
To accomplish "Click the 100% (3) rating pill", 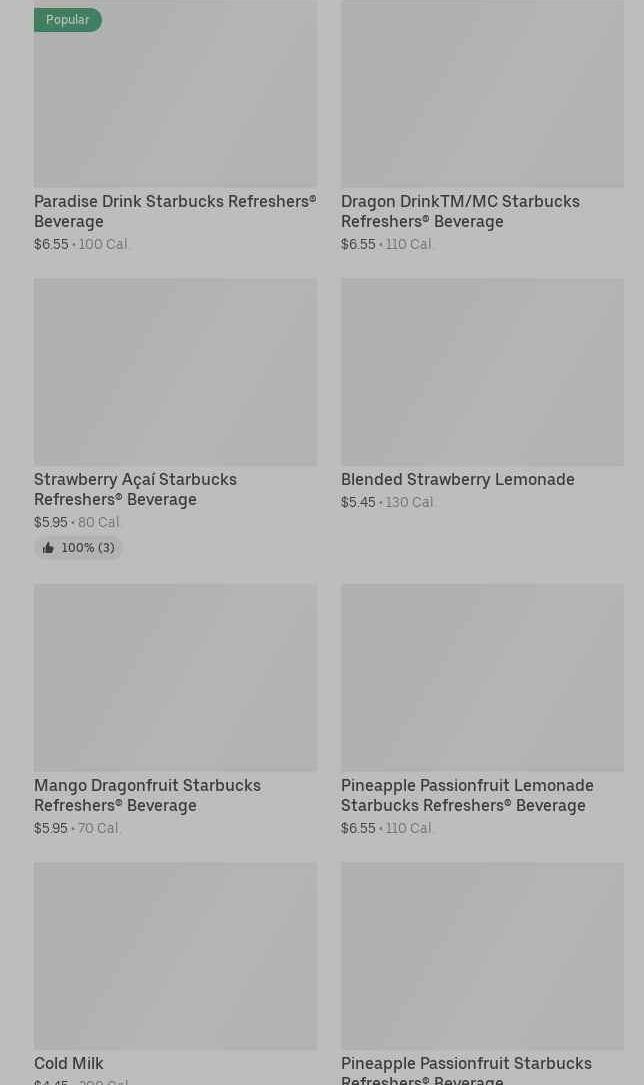I will pyautogui.click(x=78, y=548).
